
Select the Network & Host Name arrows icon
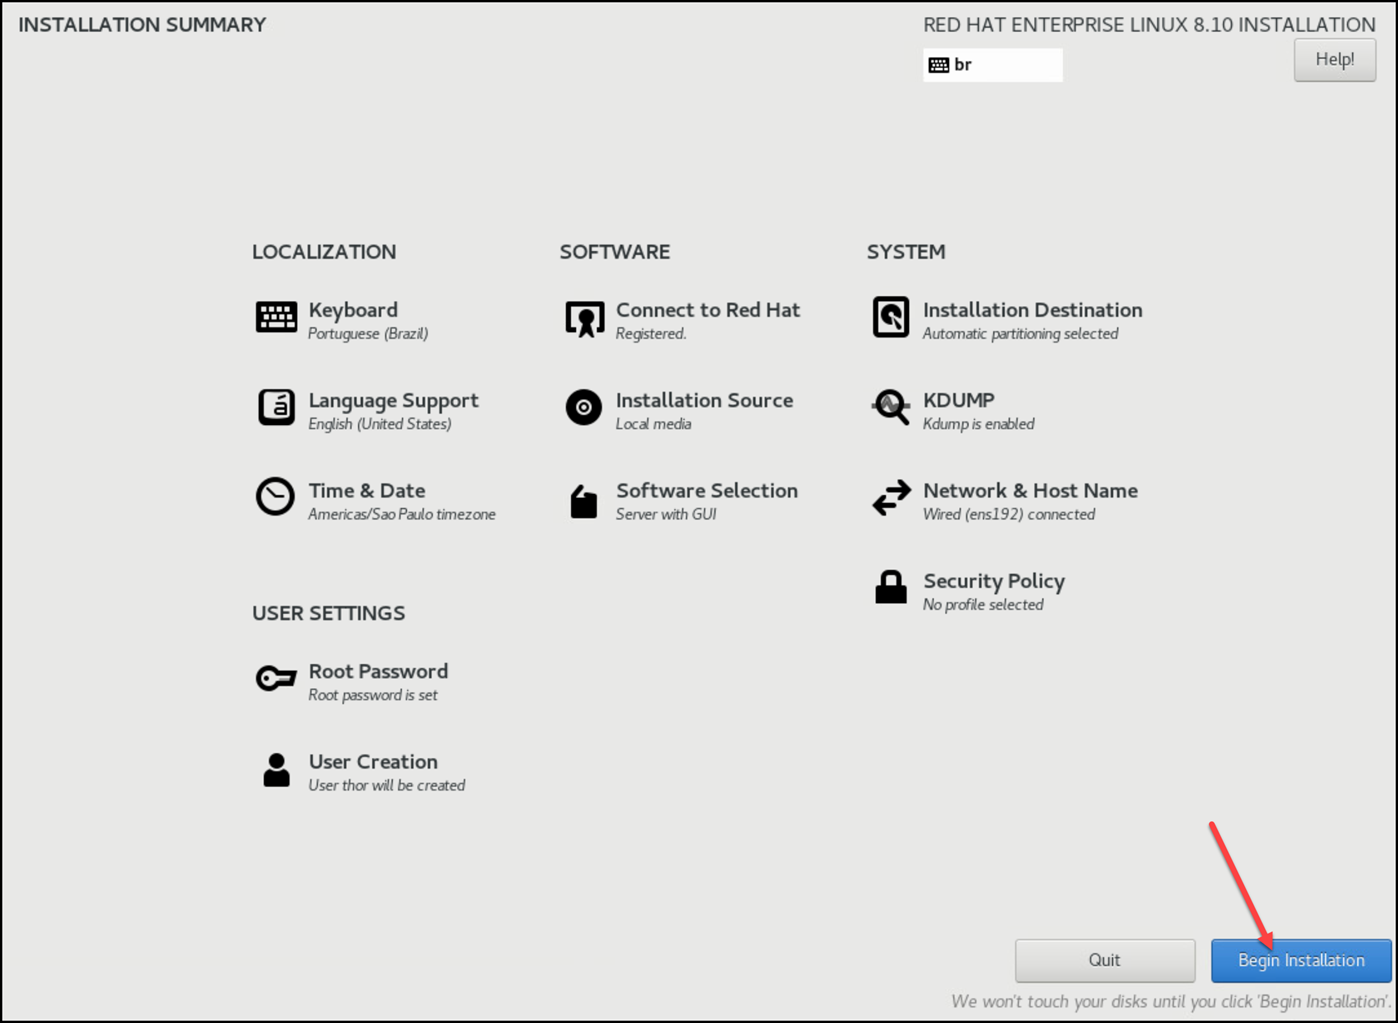tap(890, 498)
